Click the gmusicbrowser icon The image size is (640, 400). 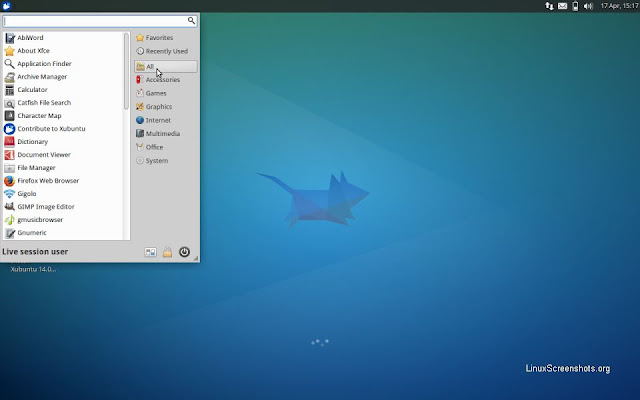(x=9, y=220)
